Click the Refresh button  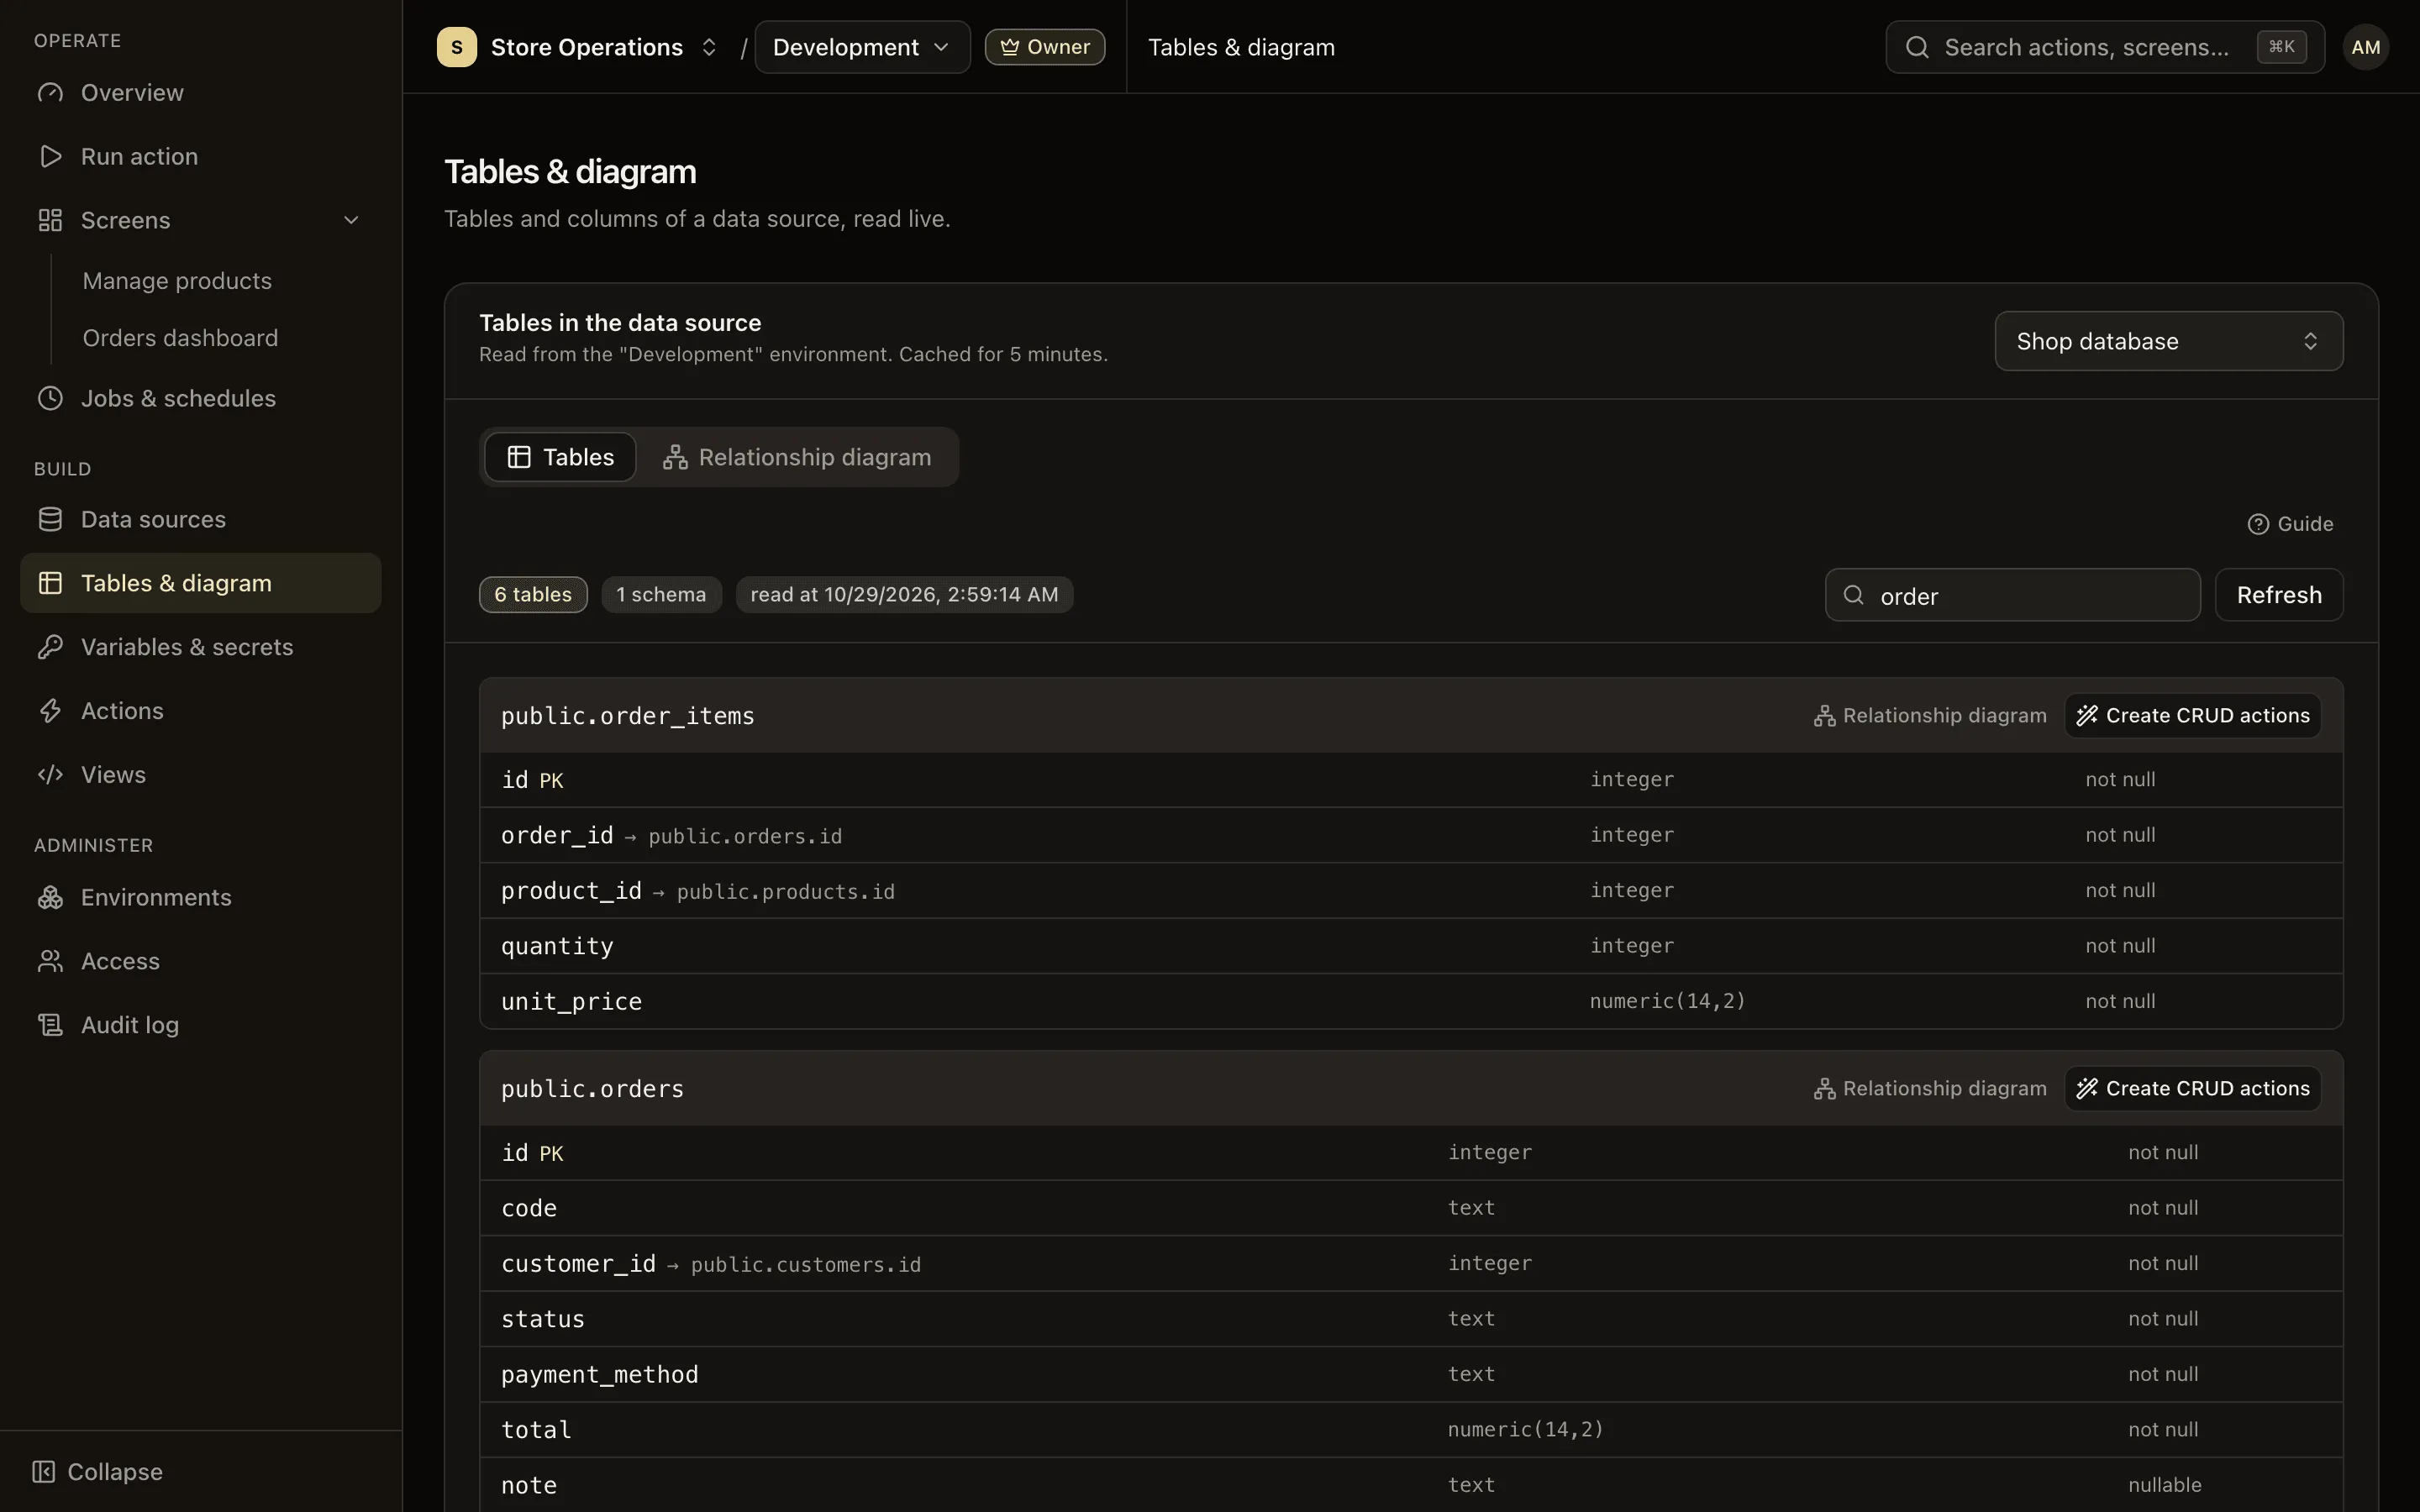(2279, 595)
